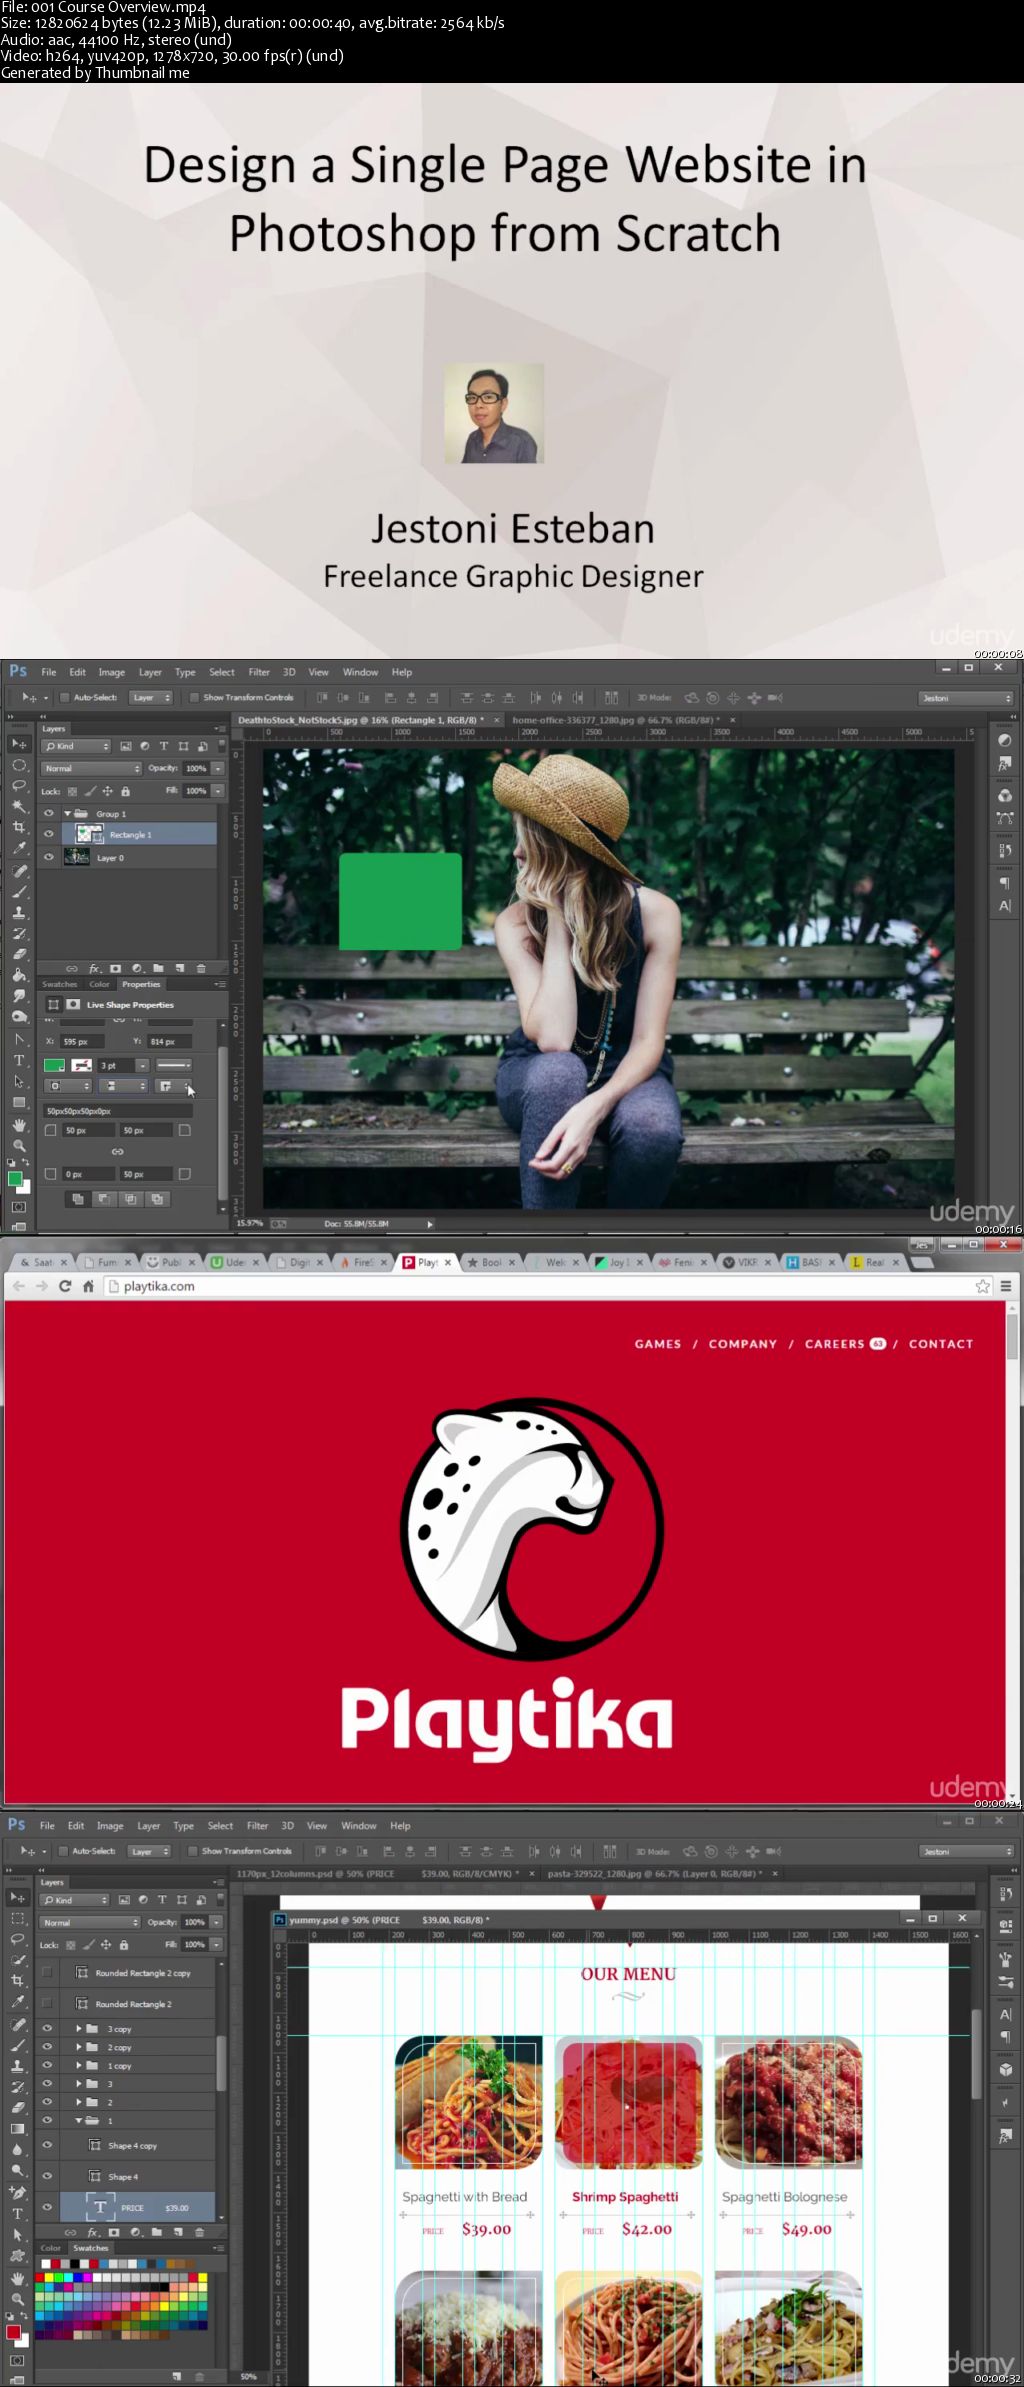Select Custom Shape tool in yummy.psd Photoshop window
Image resolution: width=1024 pixels, height=2387 pixels.
tap(17, 2255)
